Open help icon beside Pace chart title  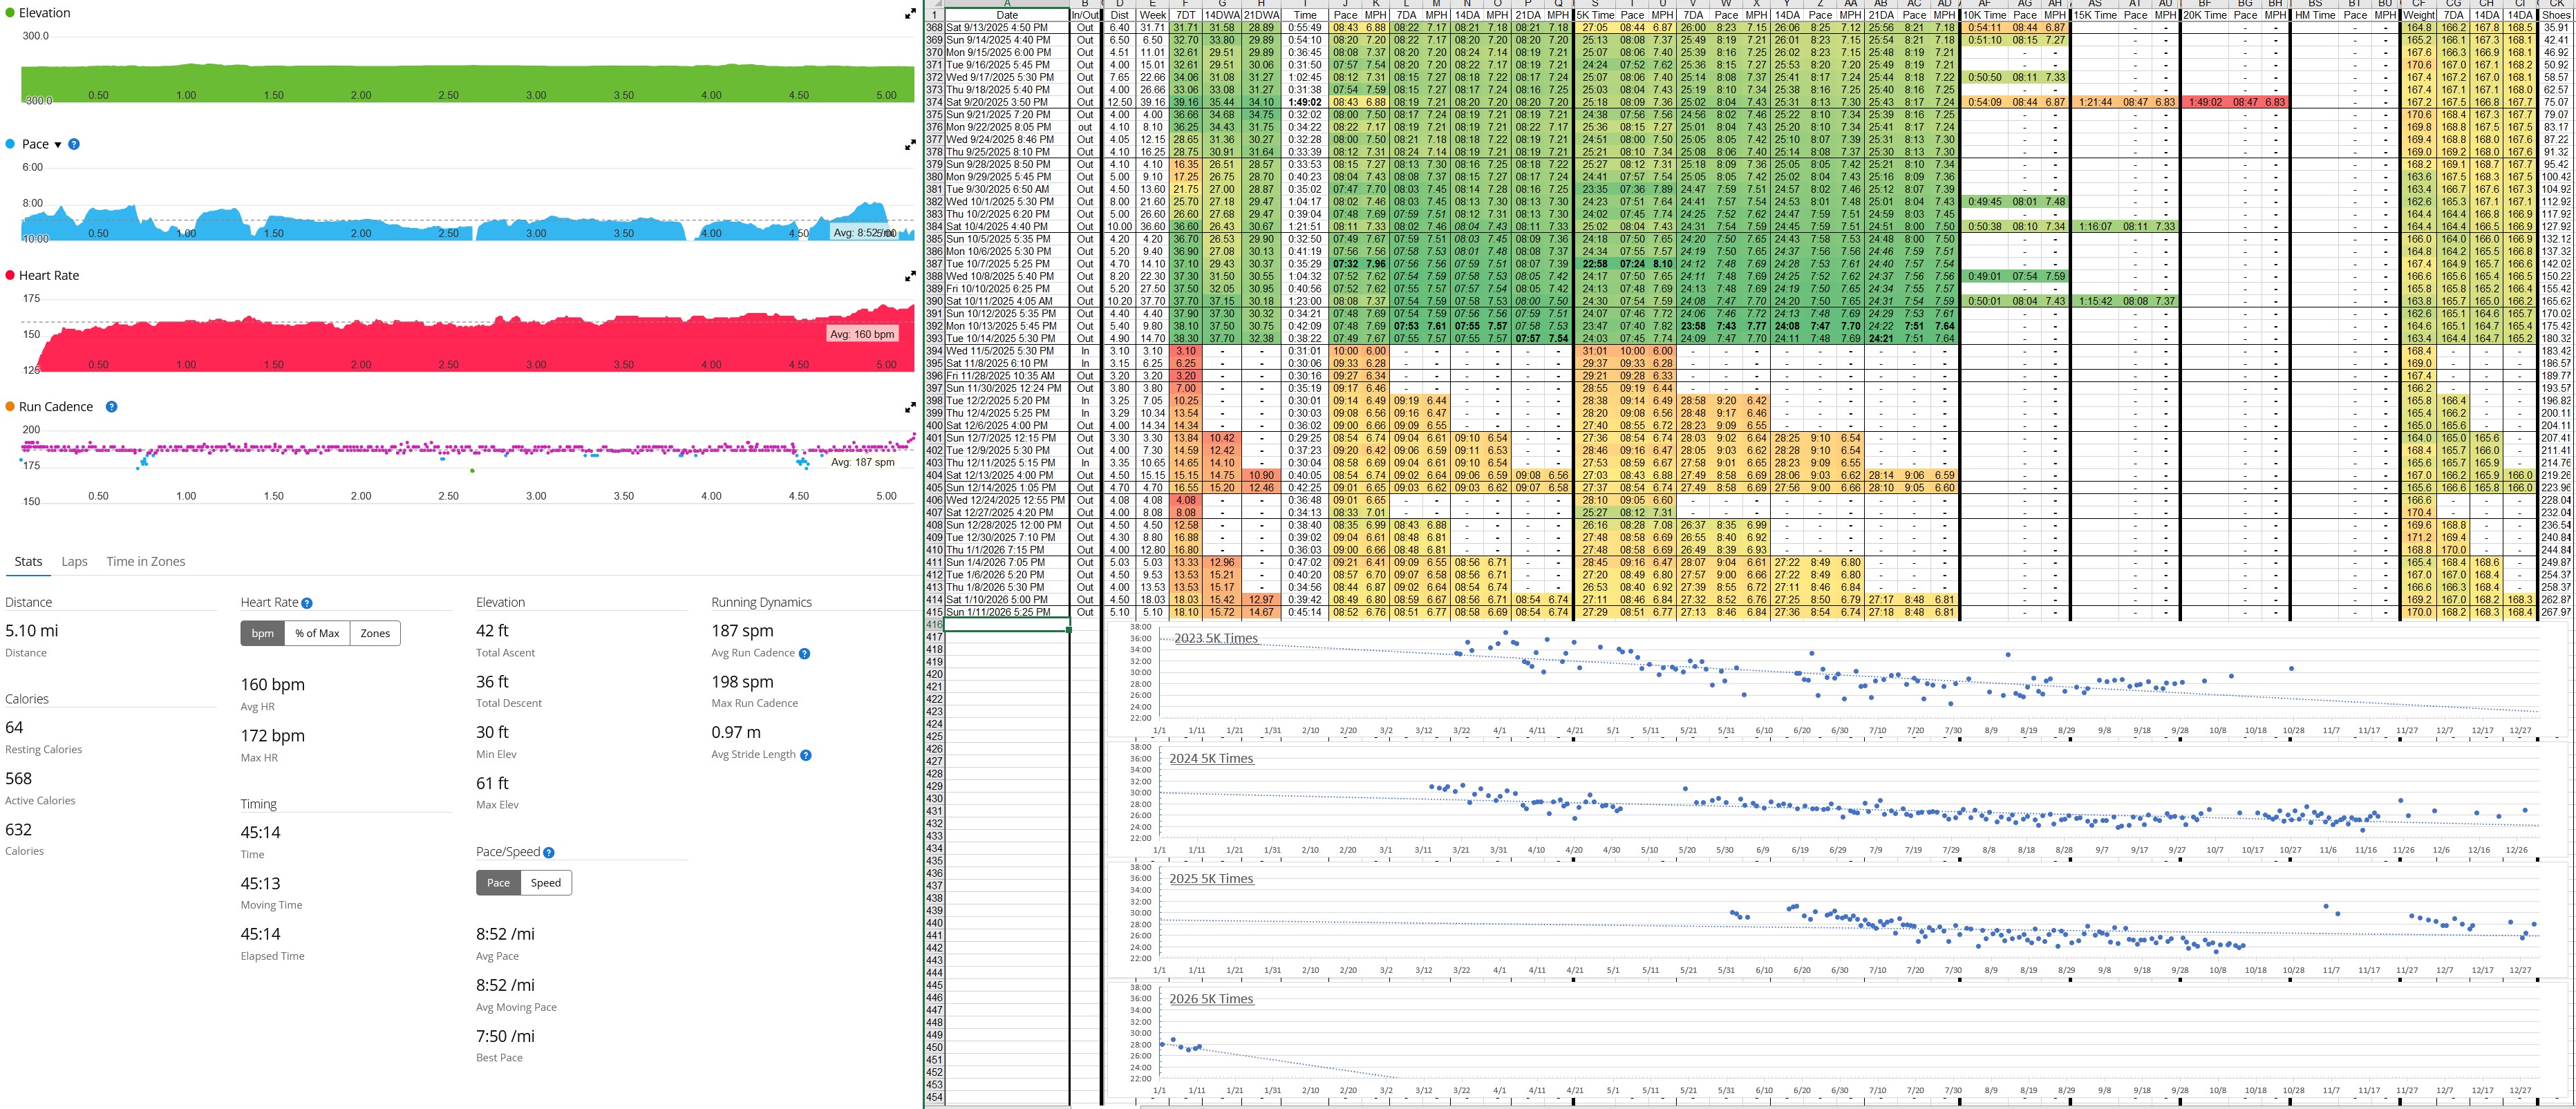pyautogui.click(x=74, y=144)
